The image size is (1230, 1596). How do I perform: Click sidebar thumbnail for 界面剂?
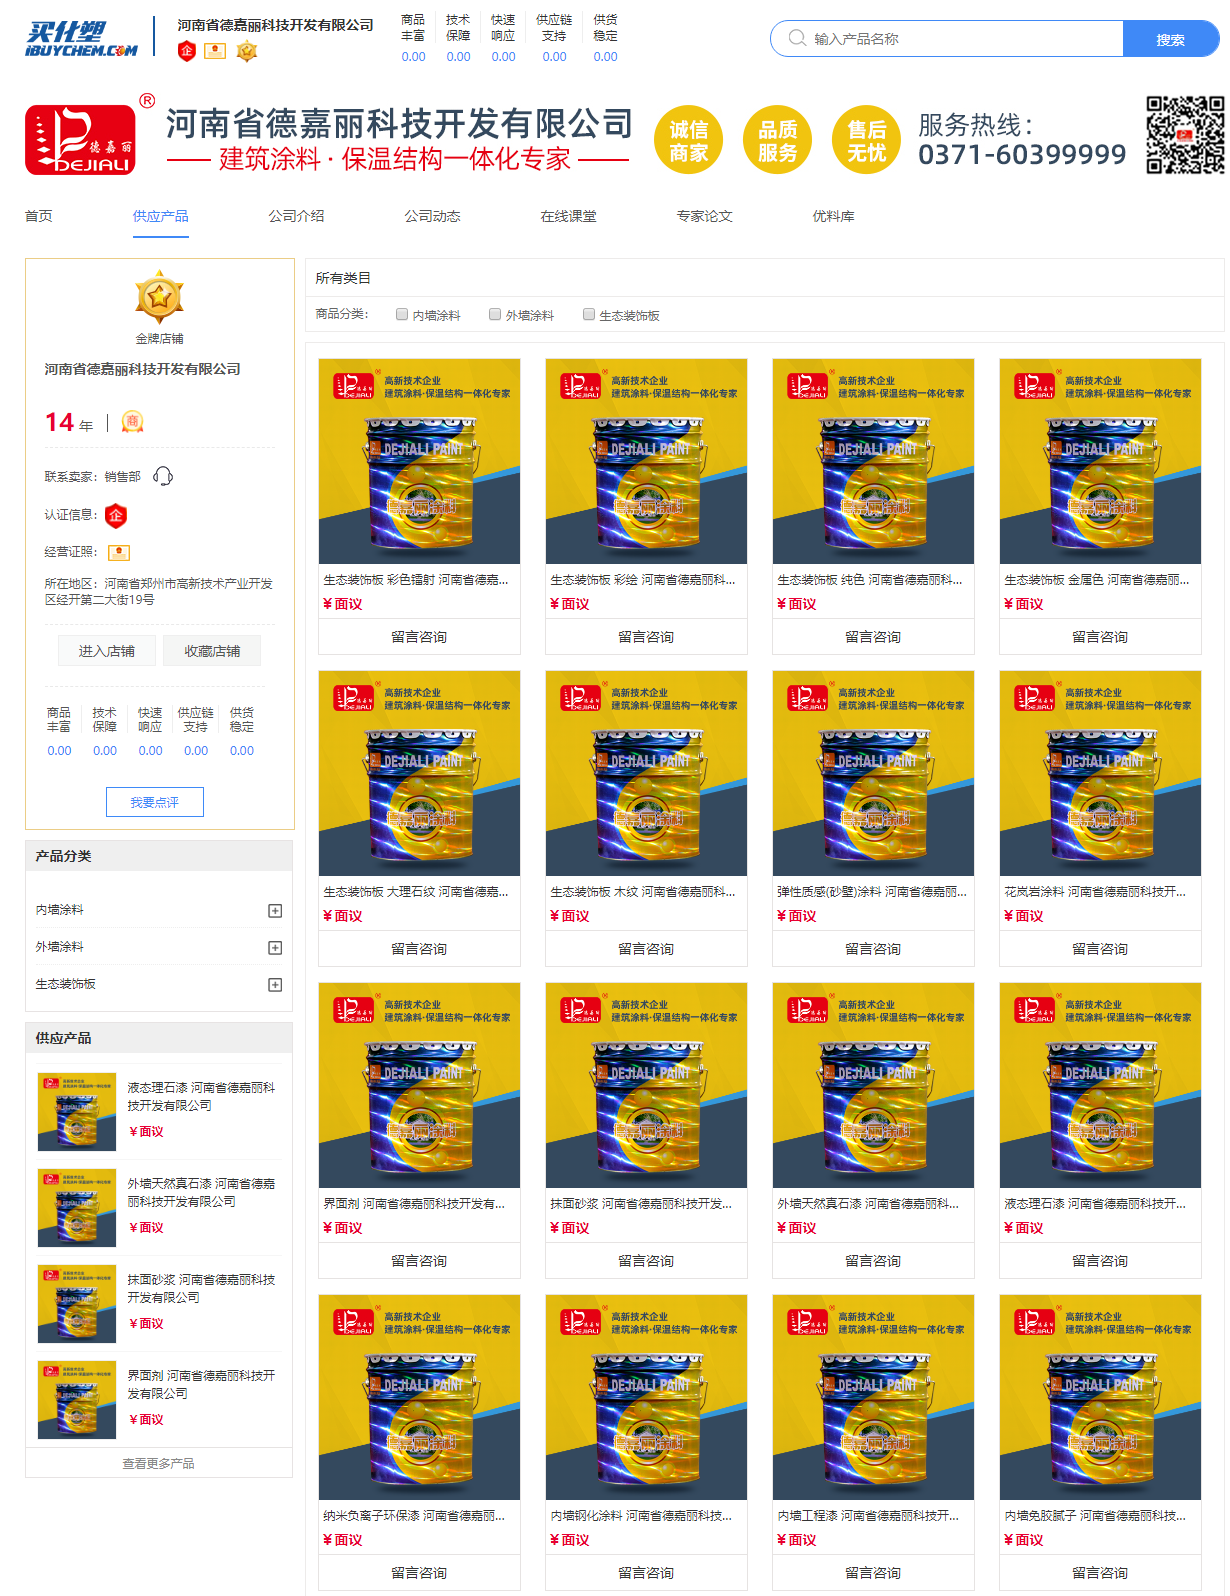tap(77, 1400)
